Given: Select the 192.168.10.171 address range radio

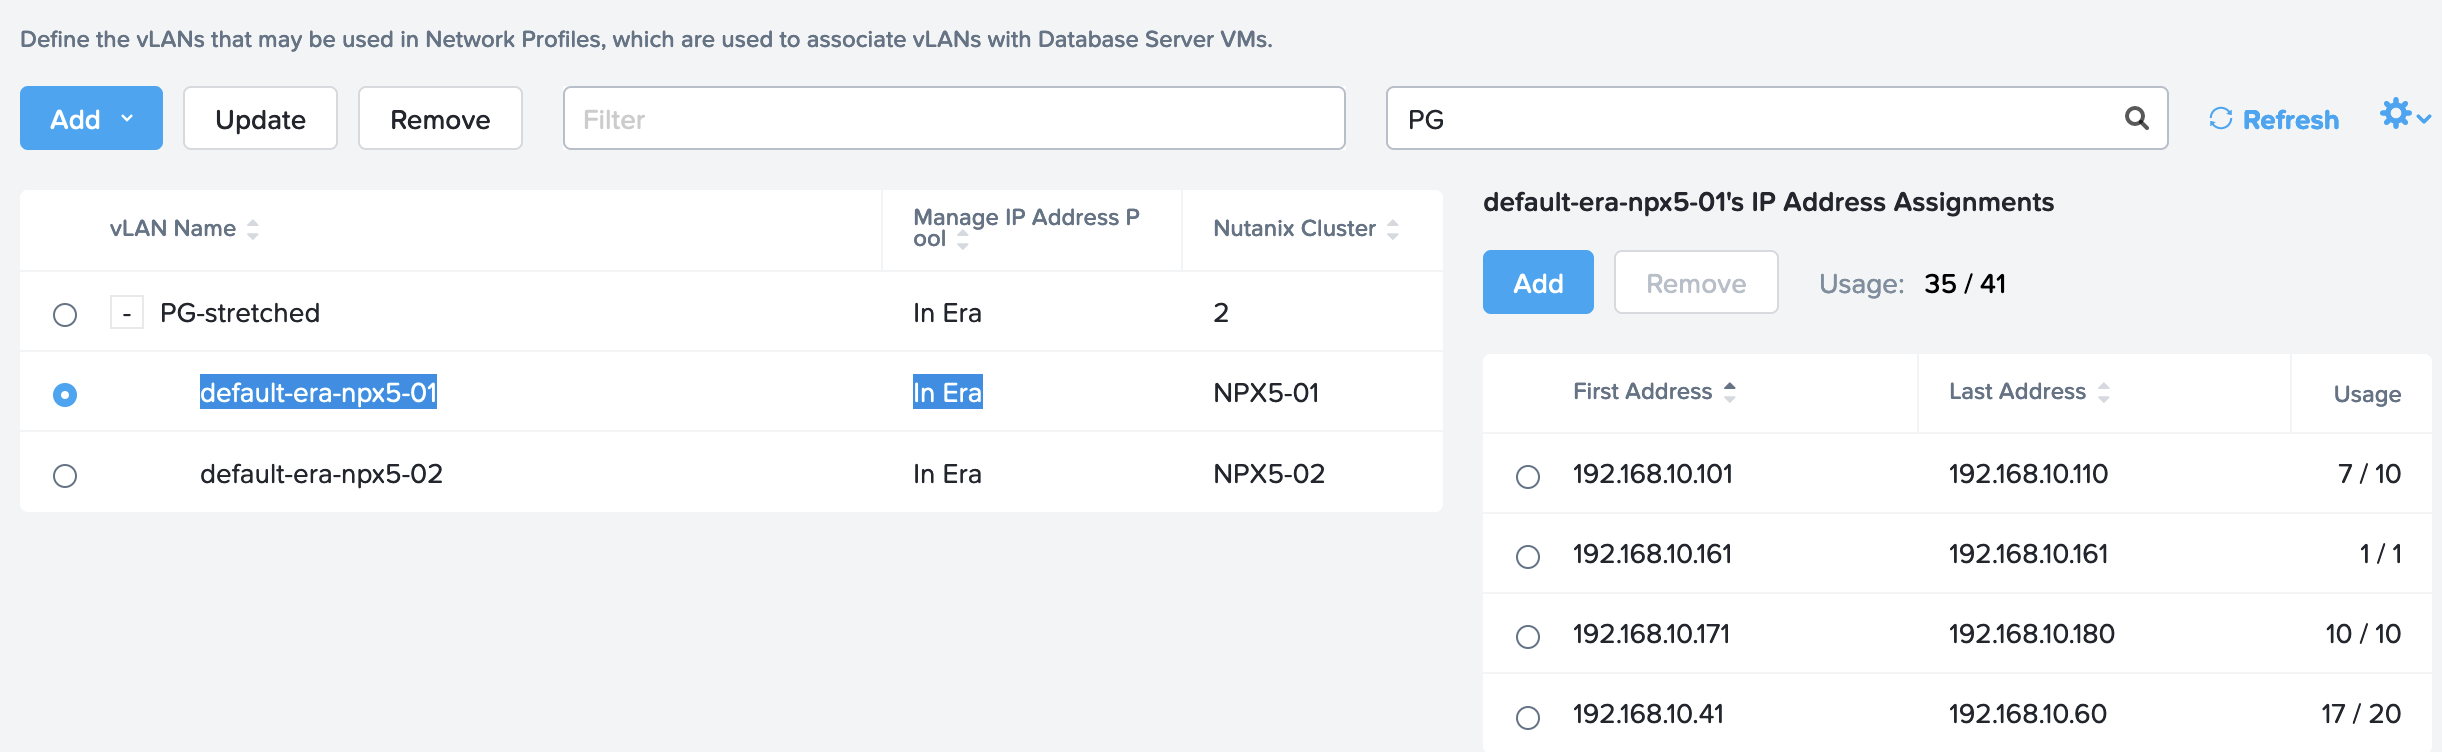Looking at the screenshot, I should (x=1528, y=637).
